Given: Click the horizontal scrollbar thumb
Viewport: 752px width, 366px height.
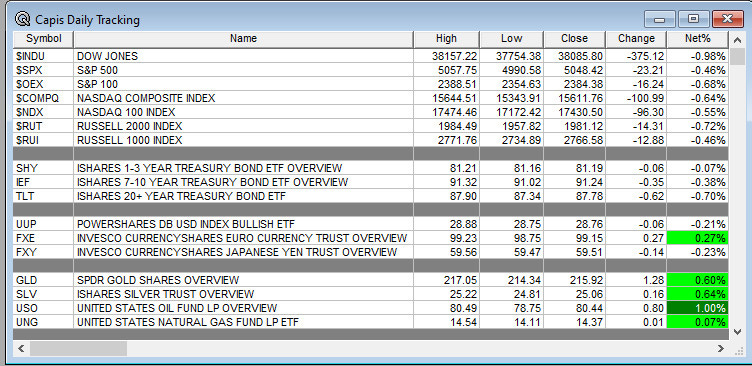Looking at the screenshot, I should click(78, 349).
